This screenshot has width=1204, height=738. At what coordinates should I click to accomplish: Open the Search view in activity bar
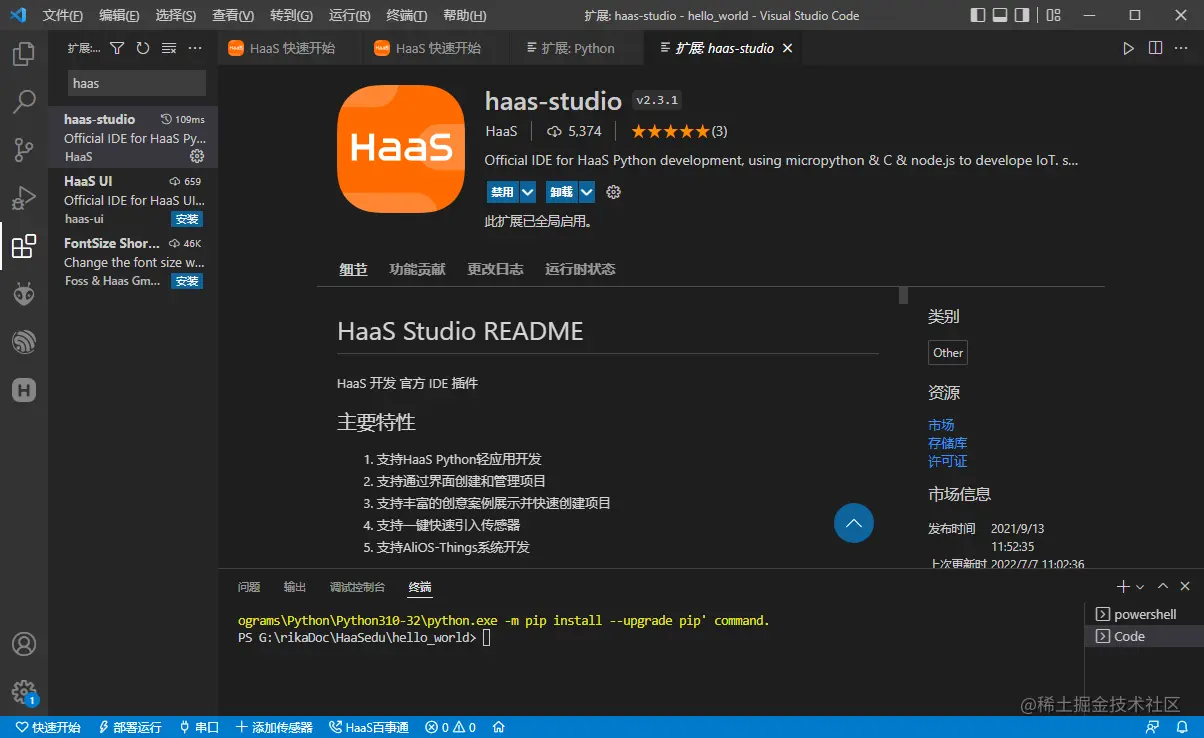tap(24, 102)
